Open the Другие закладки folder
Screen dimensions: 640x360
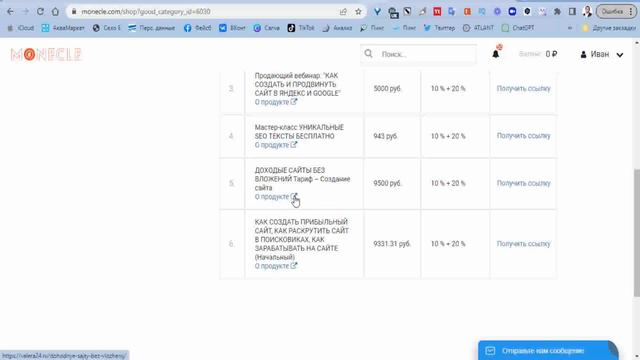pos(609,28)
